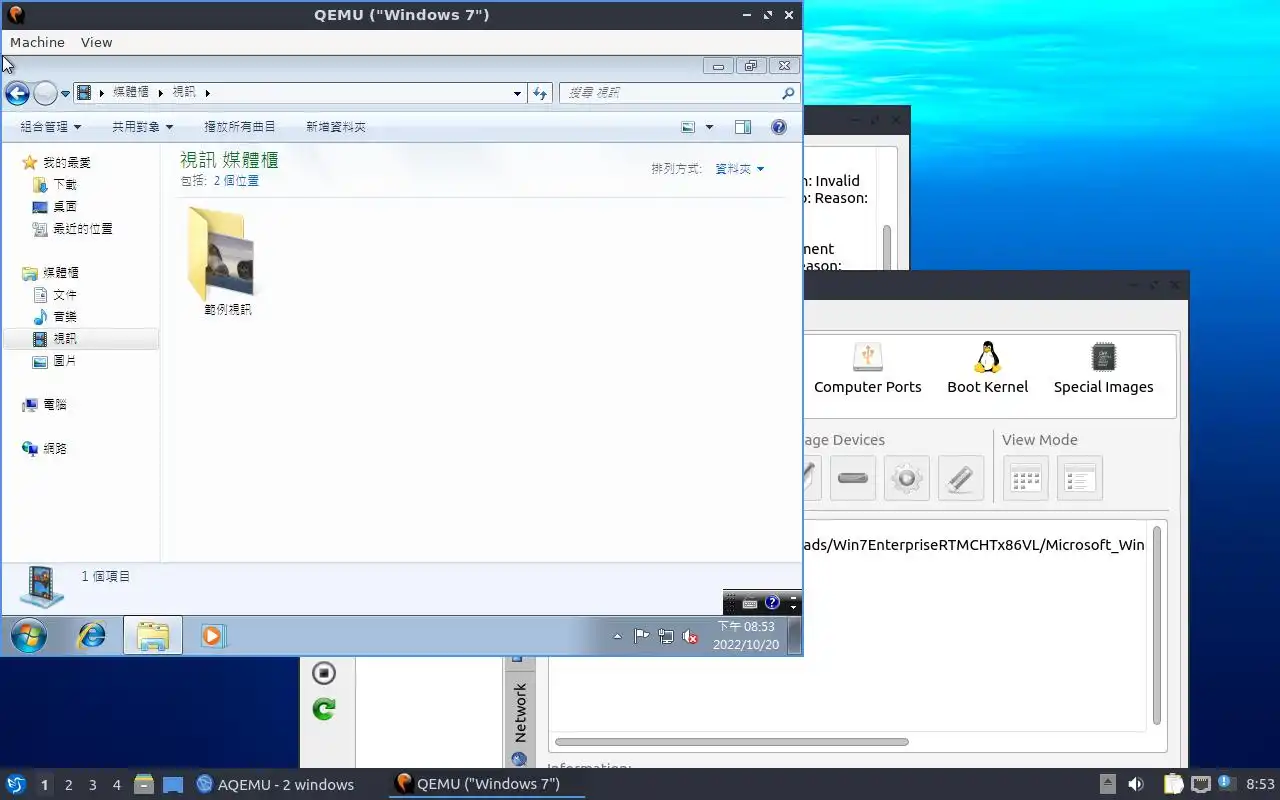Screen dimensions: 1280x800
Task: Click language bar help icon
Action: [772, 603]
